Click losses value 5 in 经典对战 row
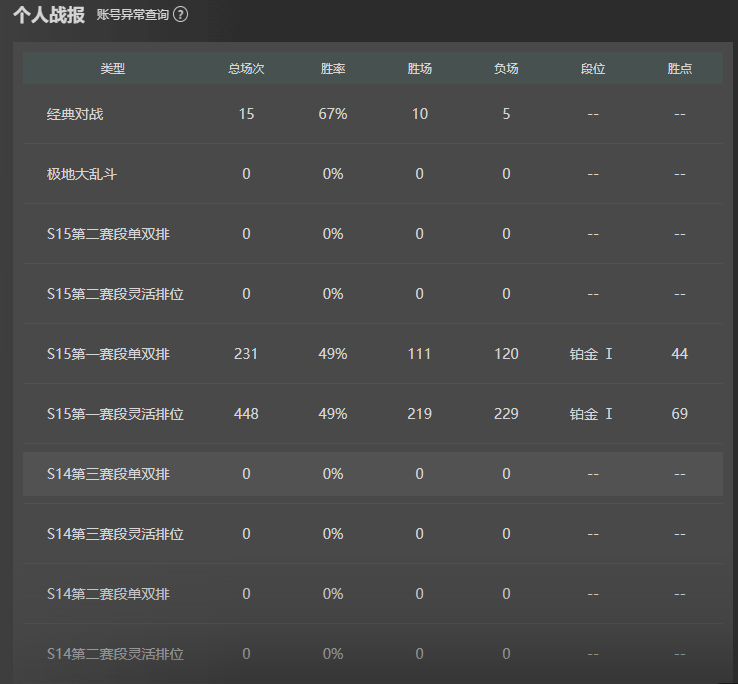738x684 pixels. 506,114
